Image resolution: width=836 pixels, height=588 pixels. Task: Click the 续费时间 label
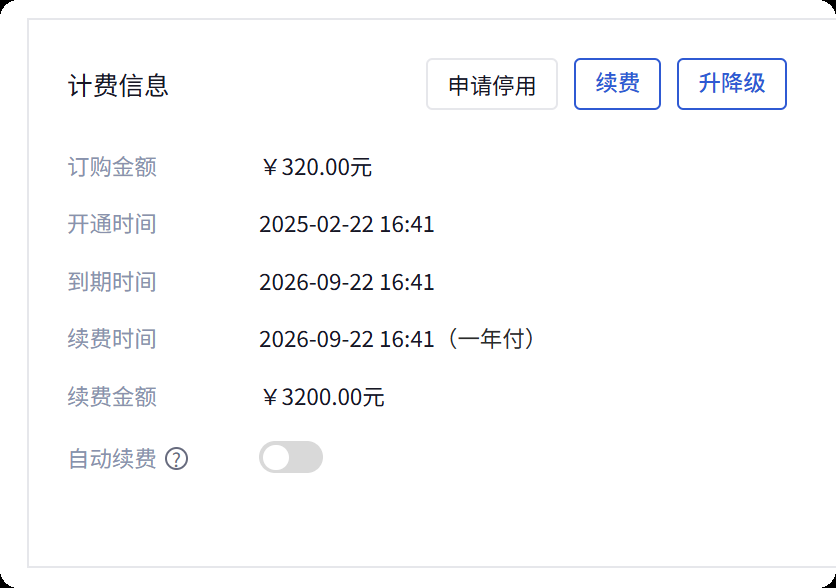[112, 339]
